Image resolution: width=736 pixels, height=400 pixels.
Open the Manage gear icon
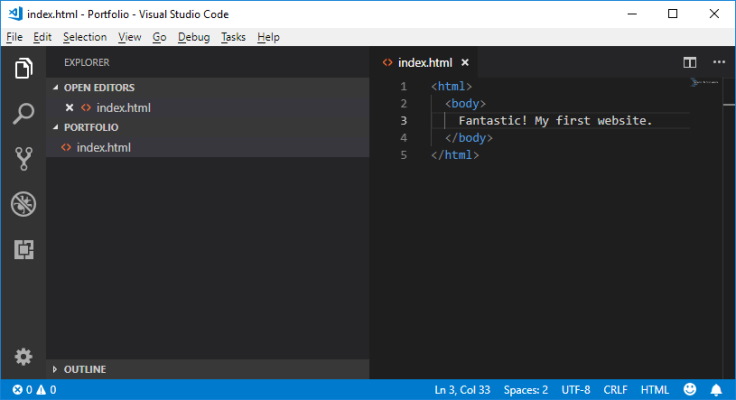(x=23, y=357)
